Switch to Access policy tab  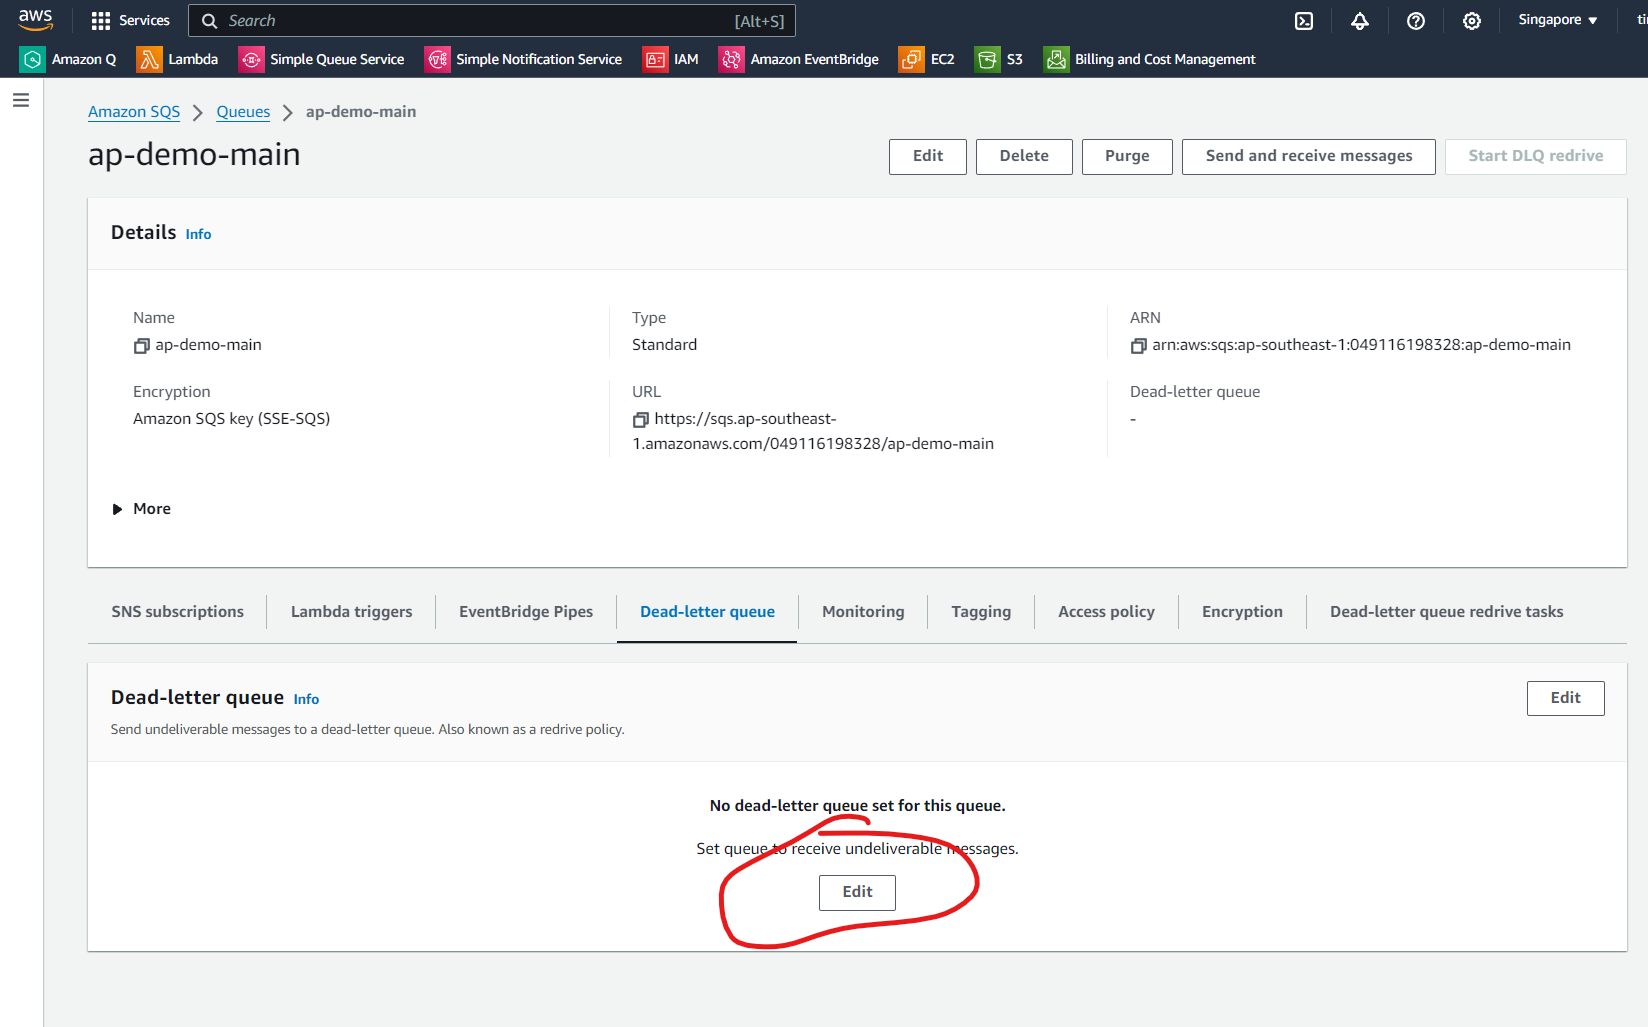(1106, 612)
